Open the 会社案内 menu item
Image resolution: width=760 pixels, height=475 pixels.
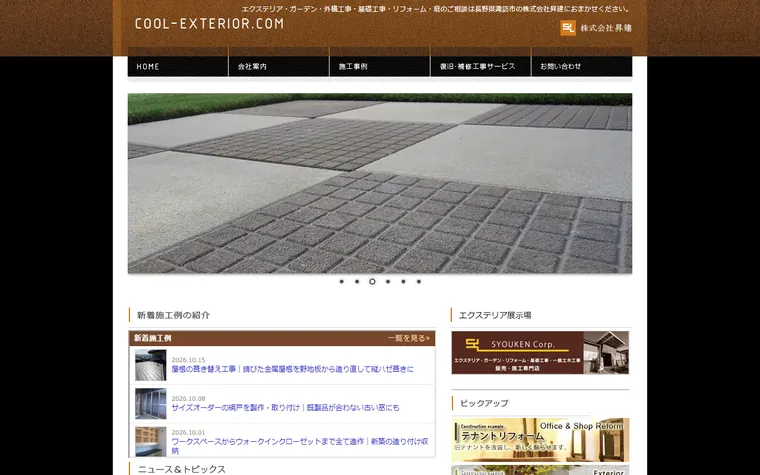point(279,66)
